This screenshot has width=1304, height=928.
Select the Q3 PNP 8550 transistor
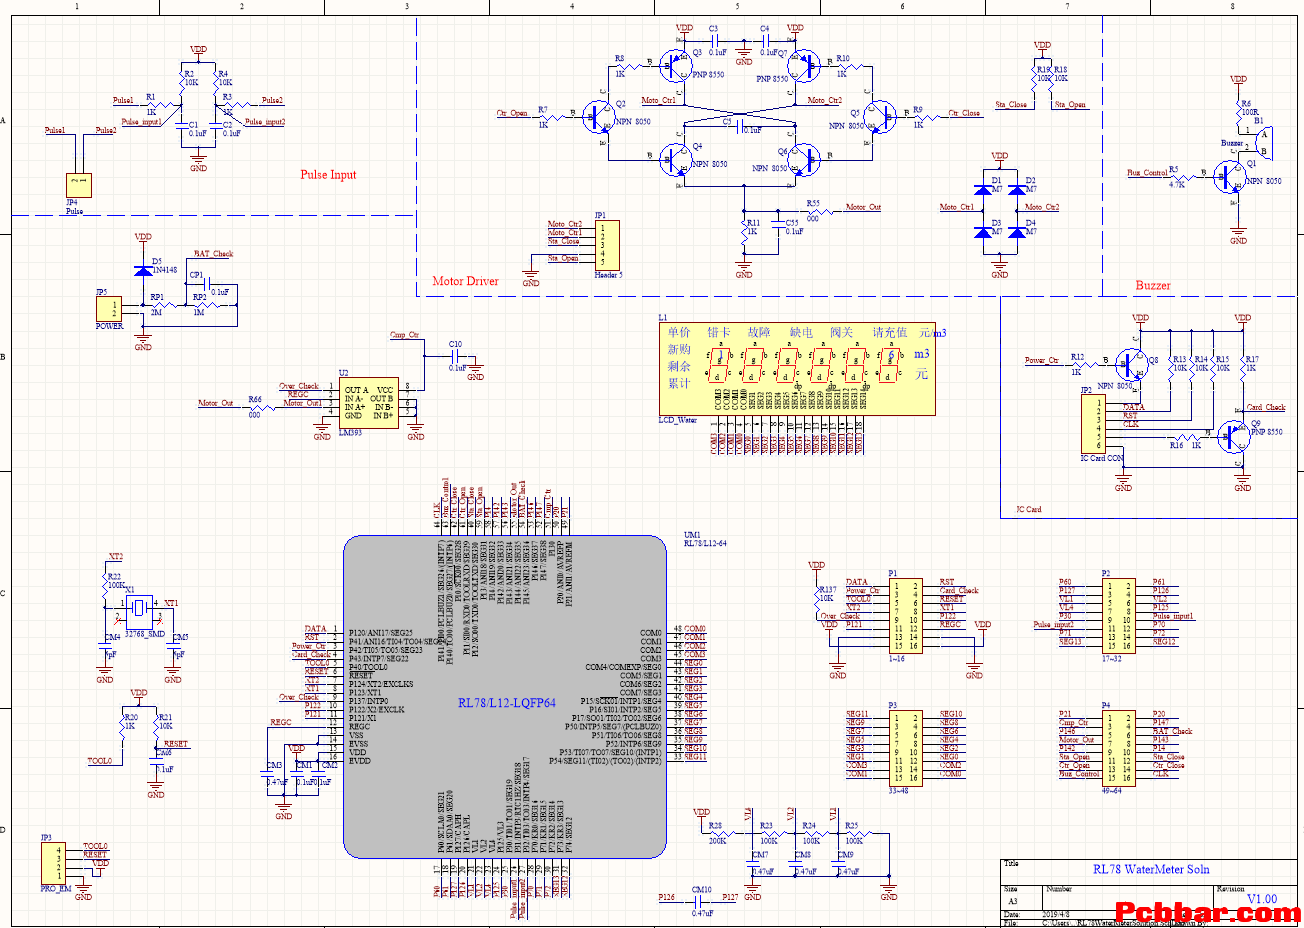(677, 64)
